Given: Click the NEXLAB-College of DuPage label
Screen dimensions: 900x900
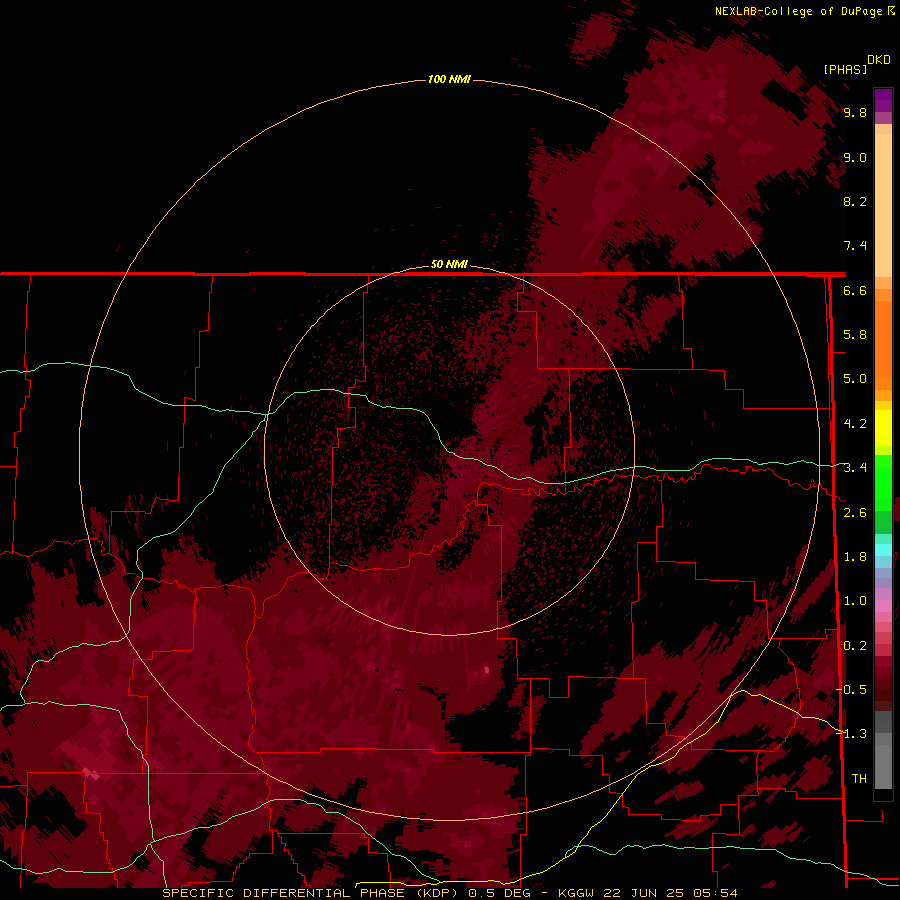Looking at the screenshot, I should [800, 11].
